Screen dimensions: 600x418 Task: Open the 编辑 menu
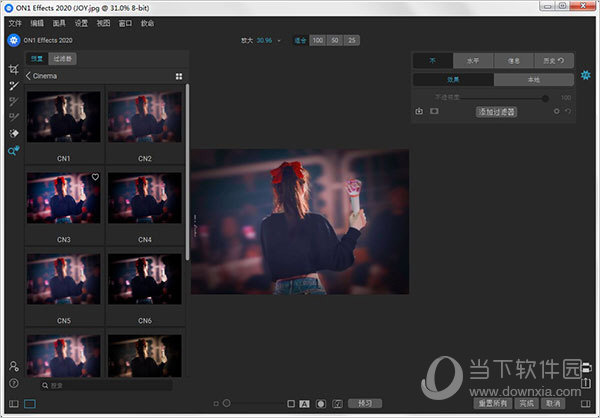(x=37, y=23)
